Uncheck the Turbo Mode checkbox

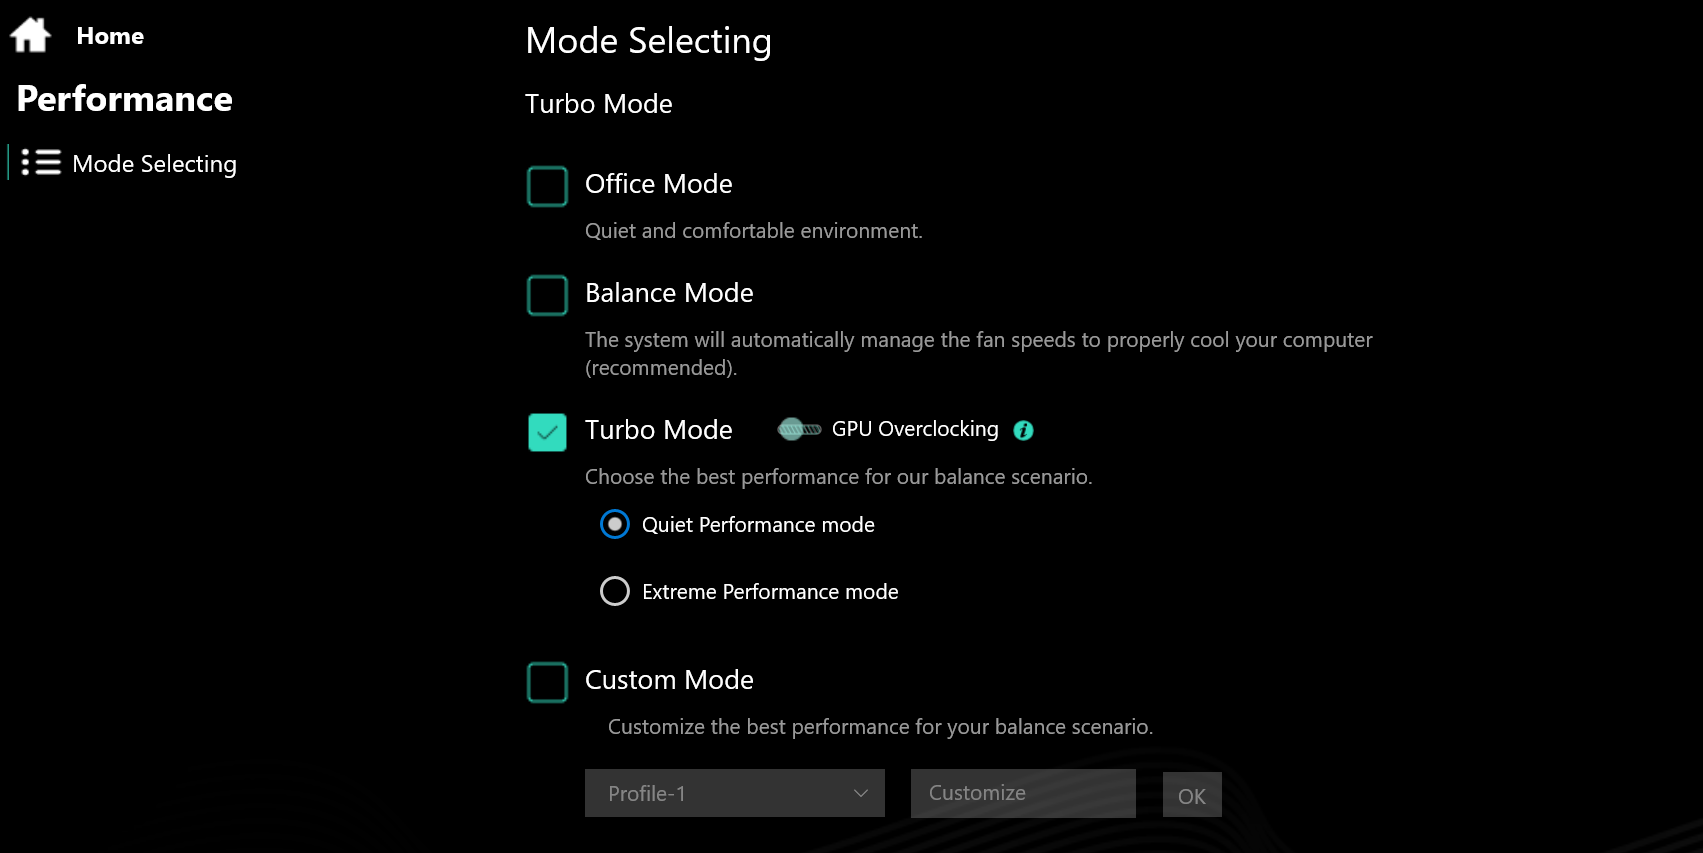(547, 432)
